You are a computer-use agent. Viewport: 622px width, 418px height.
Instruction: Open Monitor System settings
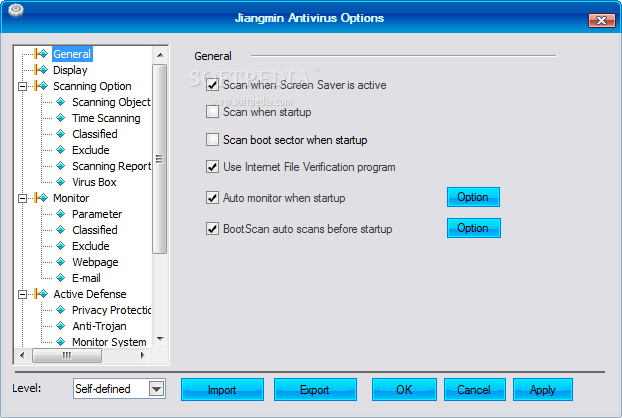tap(109, 342)
